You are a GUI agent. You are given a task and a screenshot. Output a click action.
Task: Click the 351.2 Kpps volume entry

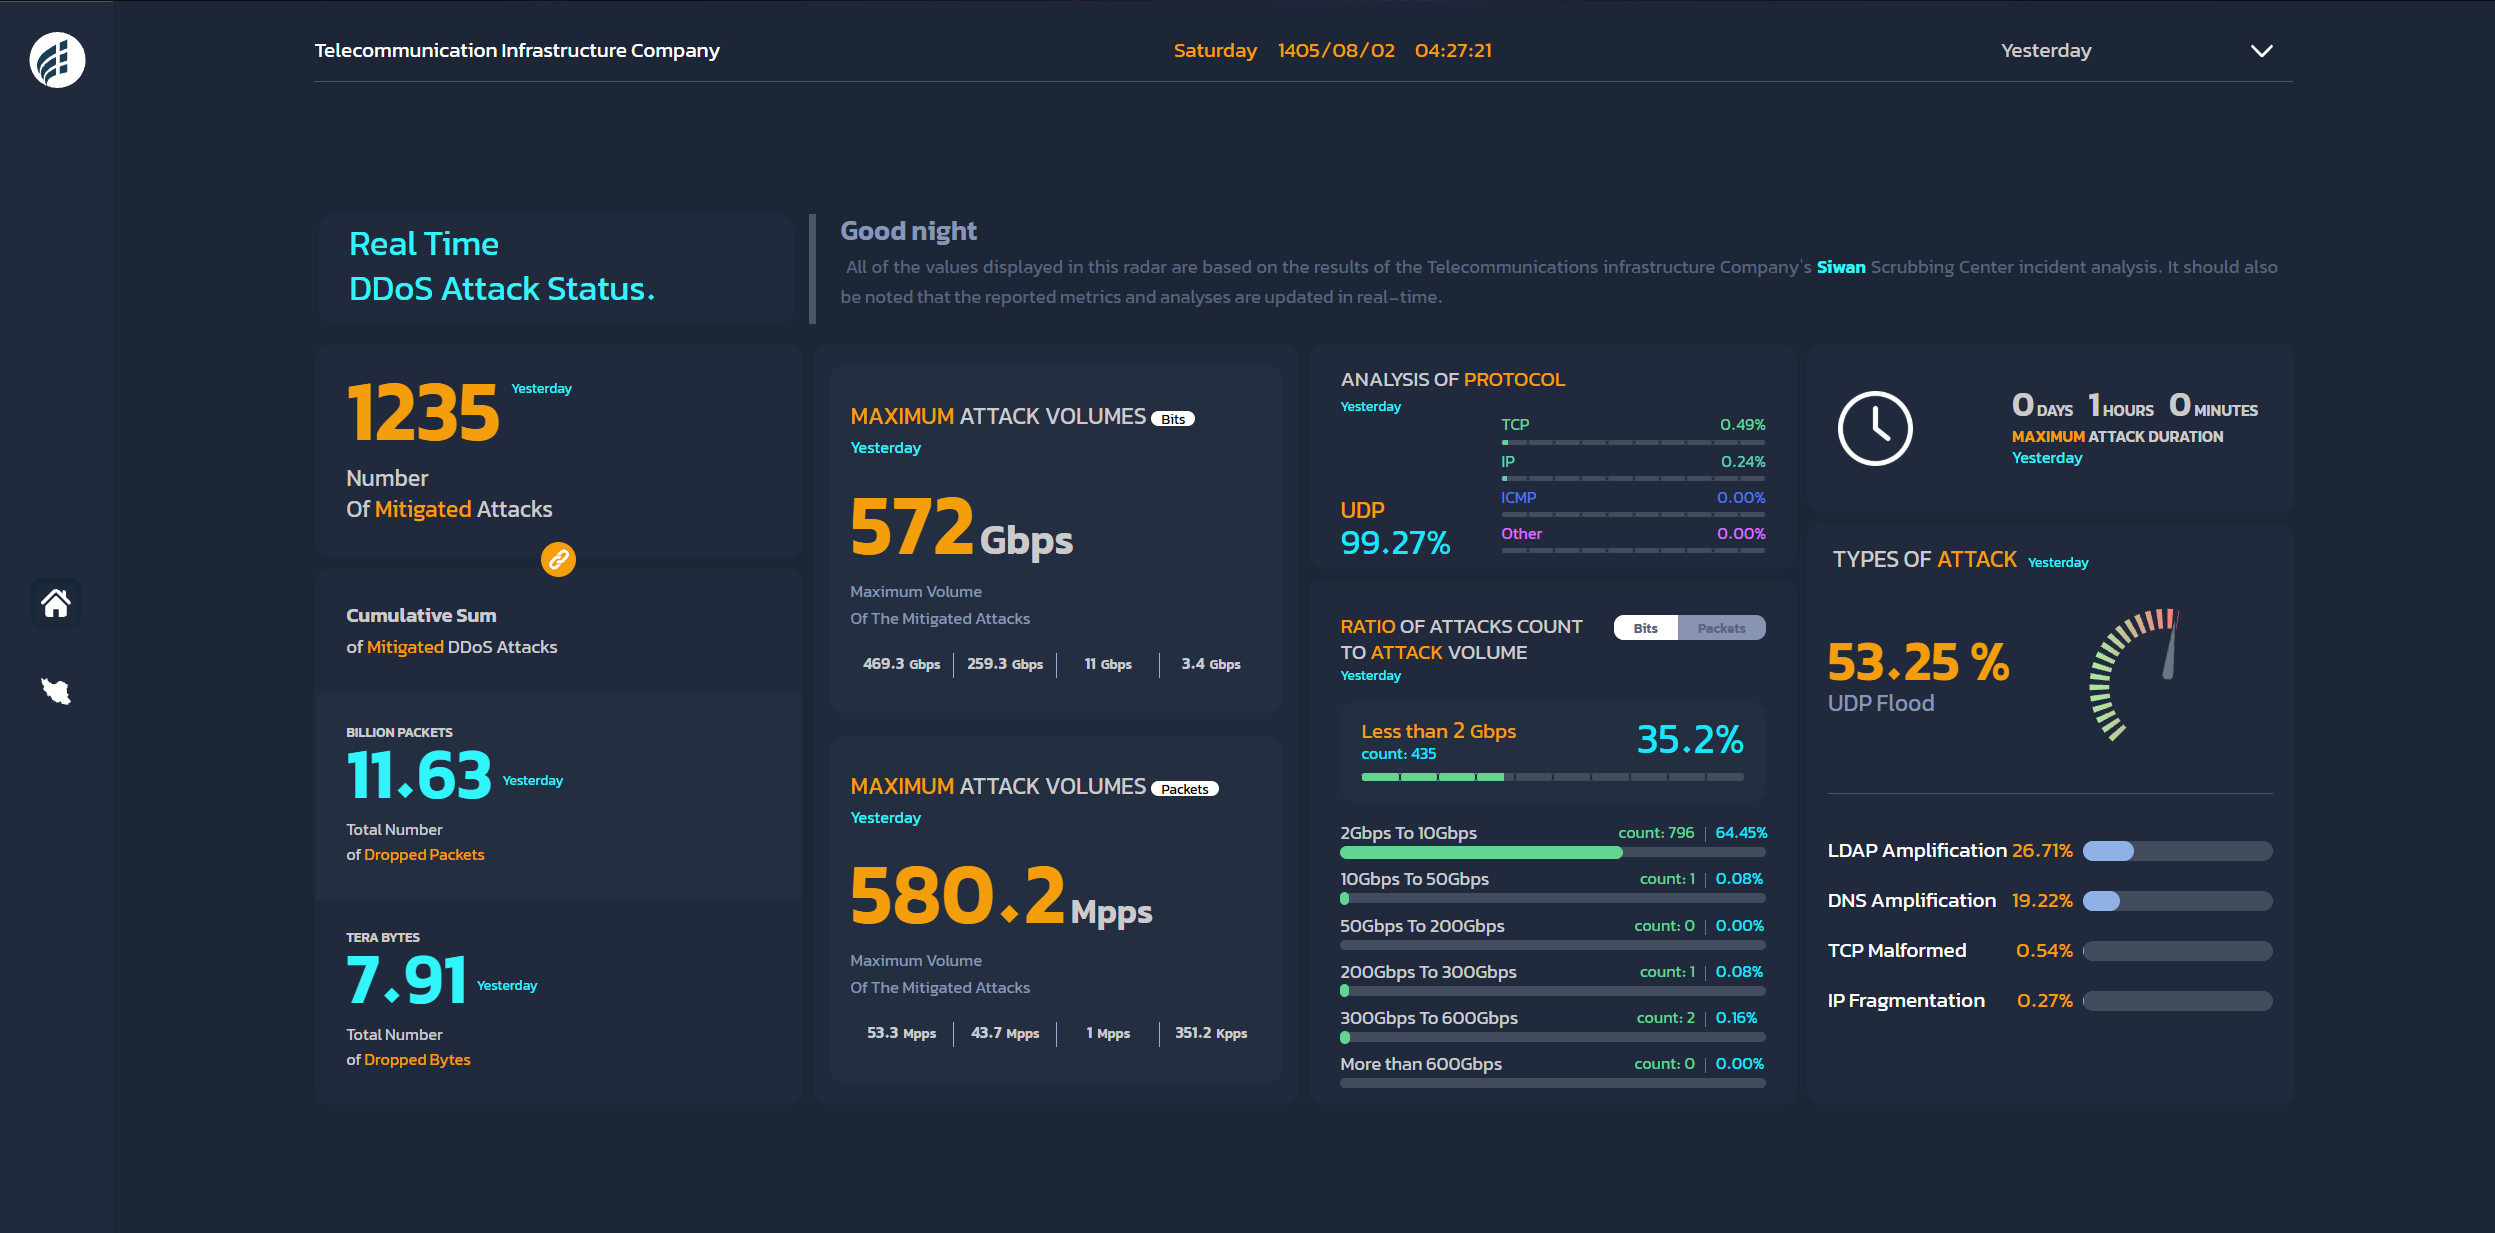tap(1211, 1033)
